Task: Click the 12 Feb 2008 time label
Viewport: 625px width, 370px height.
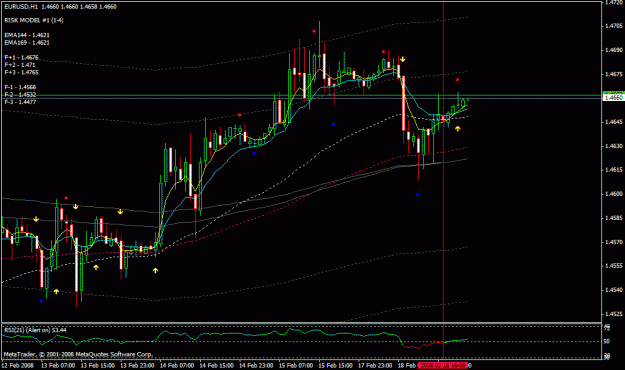Action: (18, 366)
